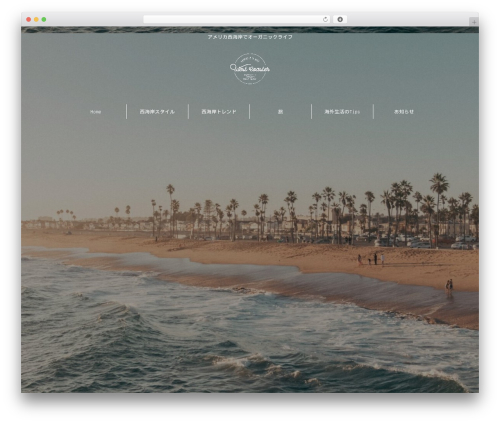Minimize the window with yellow button

[x=36, y=19]
